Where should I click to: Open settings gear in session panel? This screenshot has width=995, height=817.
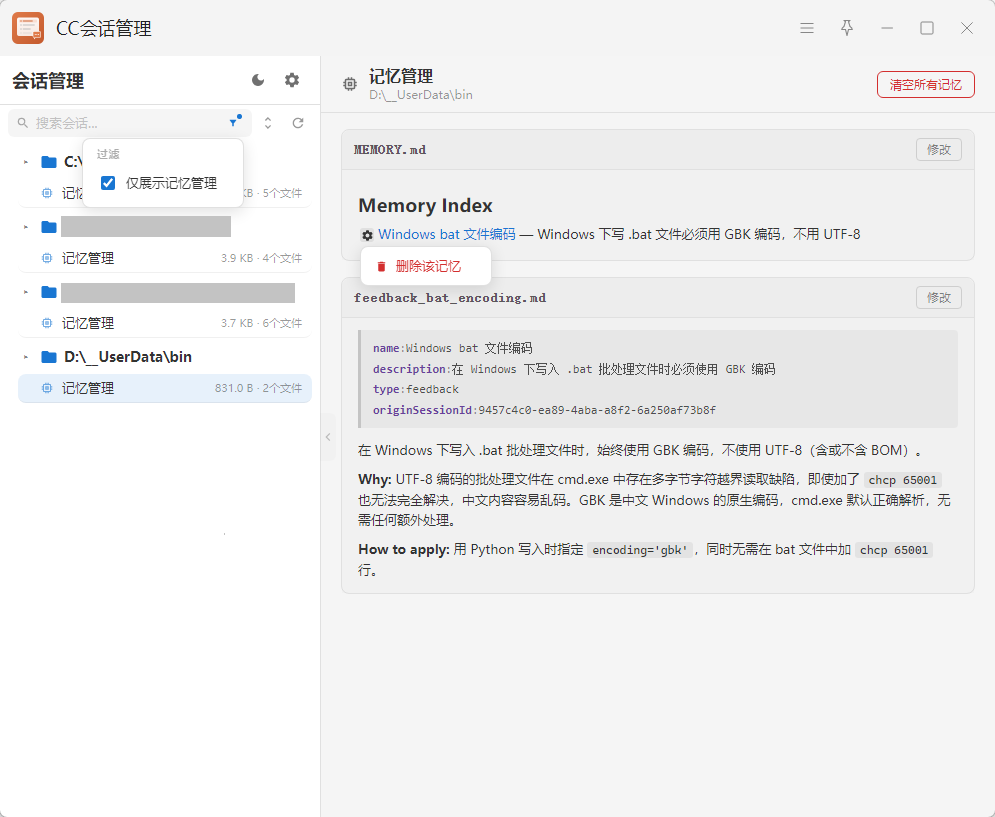coord(292,80)
